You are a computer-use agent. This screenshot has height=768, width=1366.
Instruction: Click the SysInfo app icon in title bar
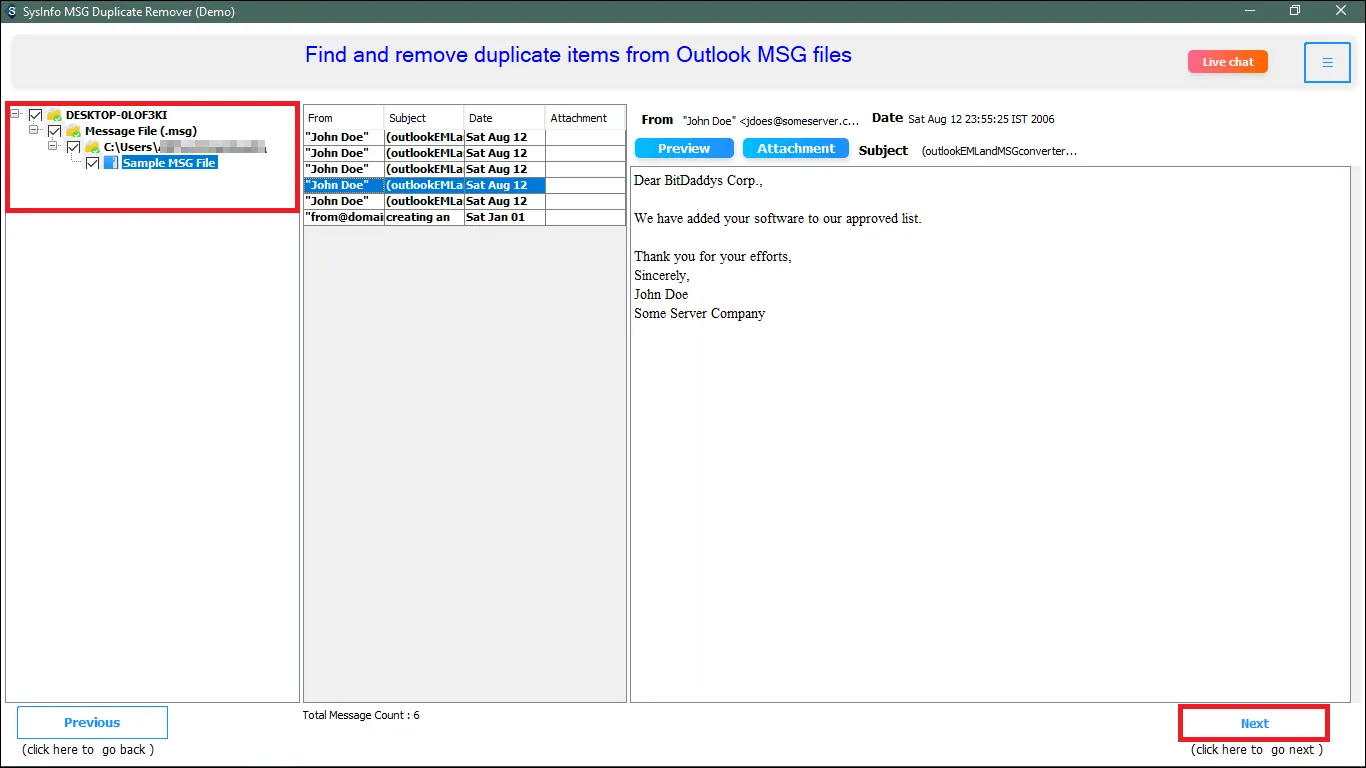(x=11, y=10)
